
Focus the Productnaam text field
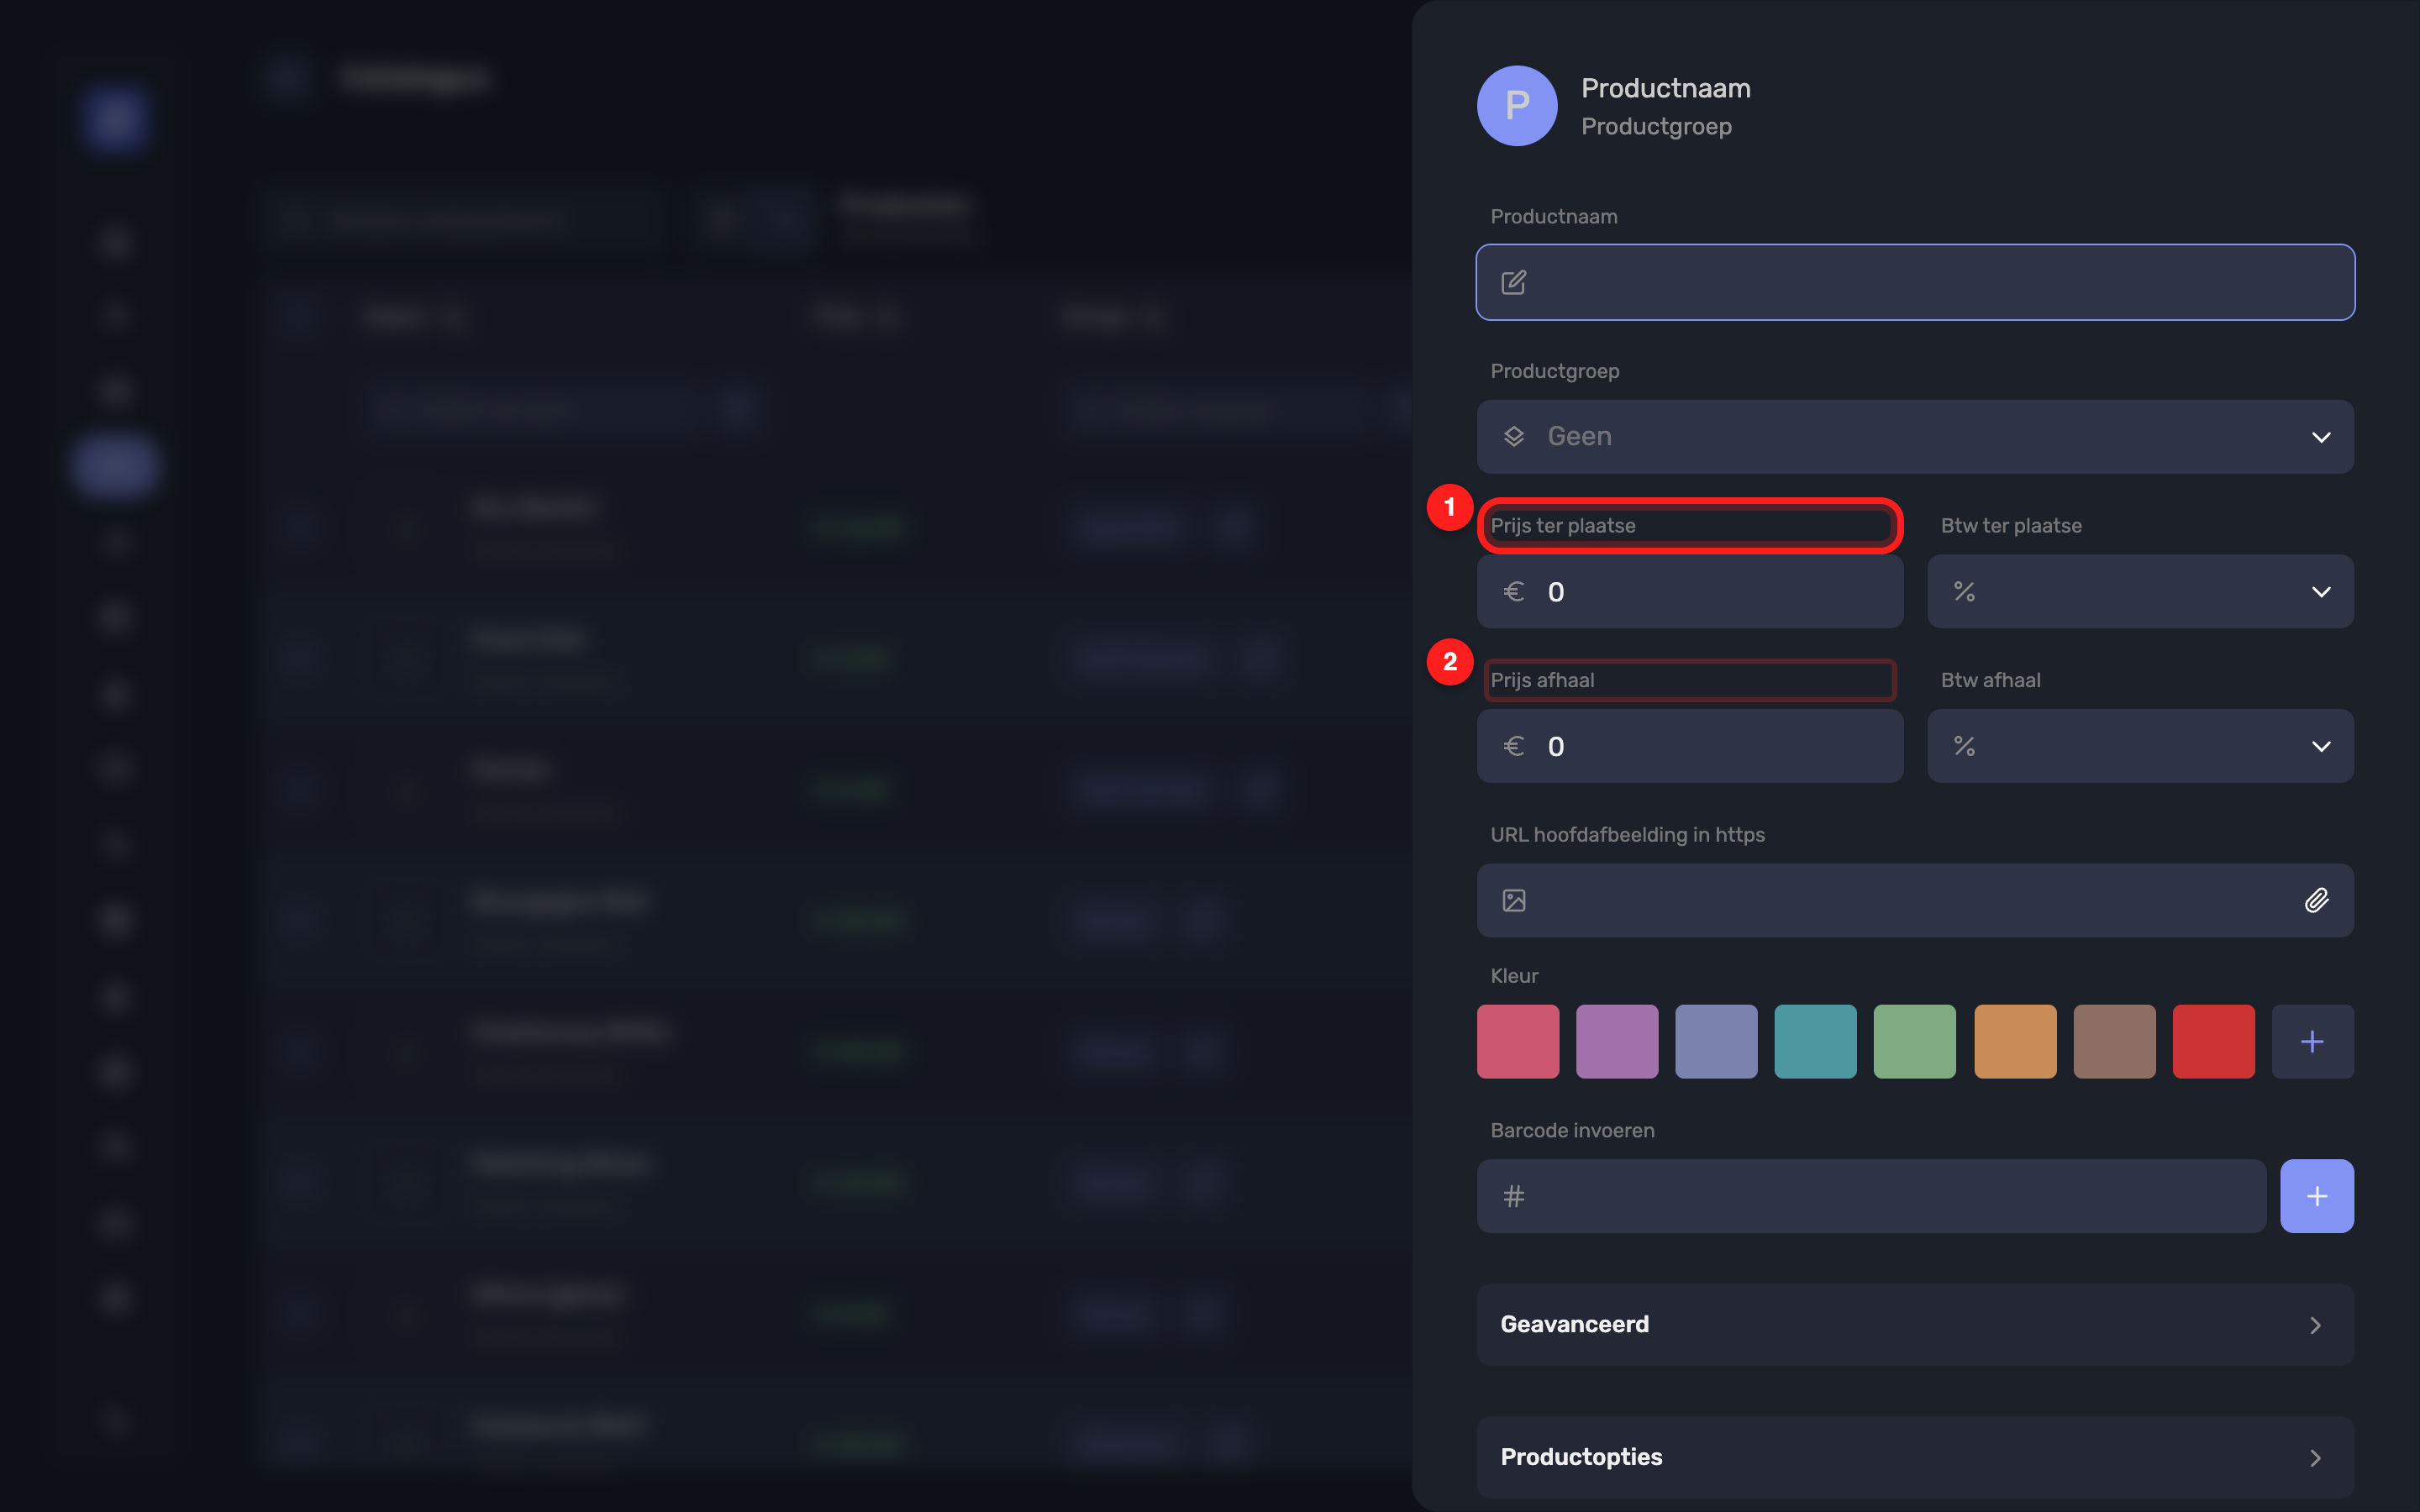tap(1915, 282)
